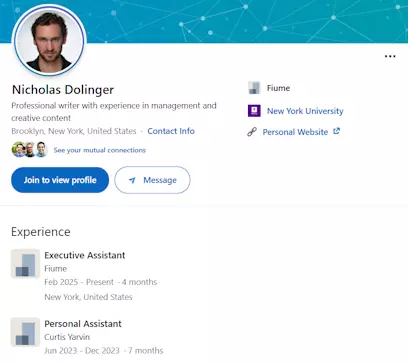The width and height of the screenshot is (408, 363).
Task: Click the Executive Assistant company logo
Action: [x=25, y=263]
